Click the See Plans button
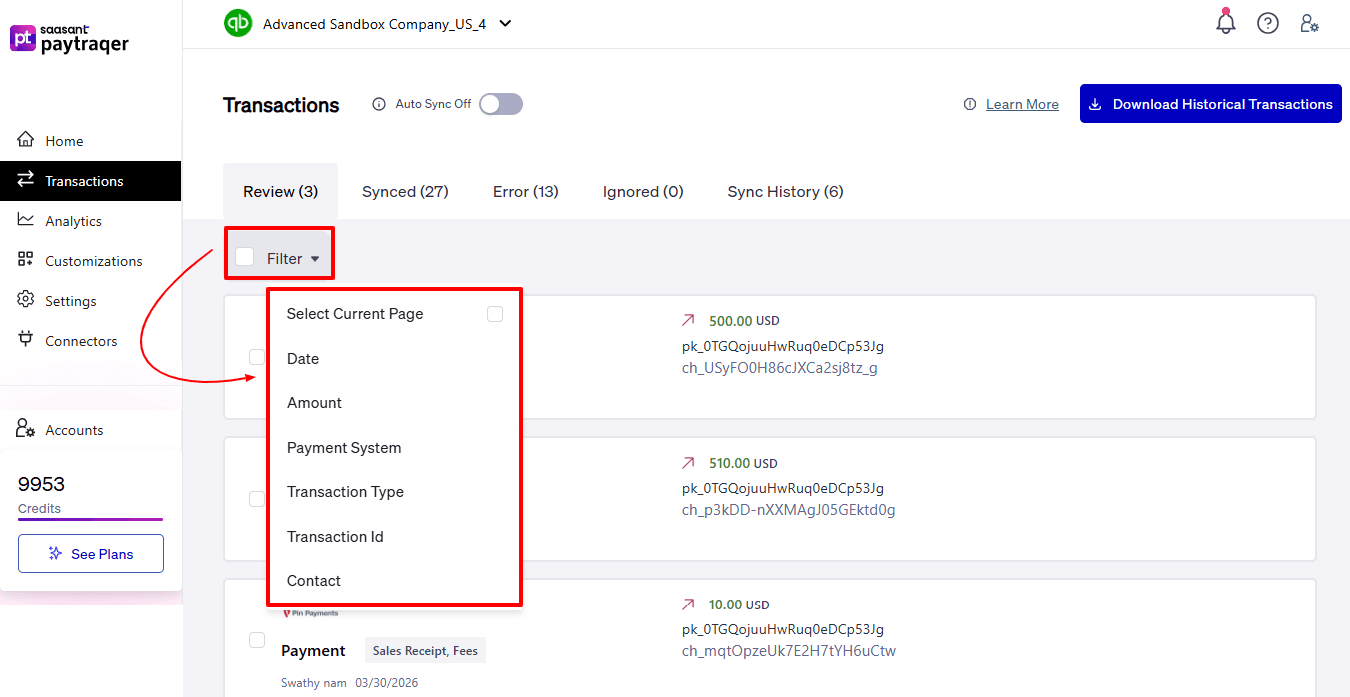The image size is (1350, 697). (x=90, y=553)
